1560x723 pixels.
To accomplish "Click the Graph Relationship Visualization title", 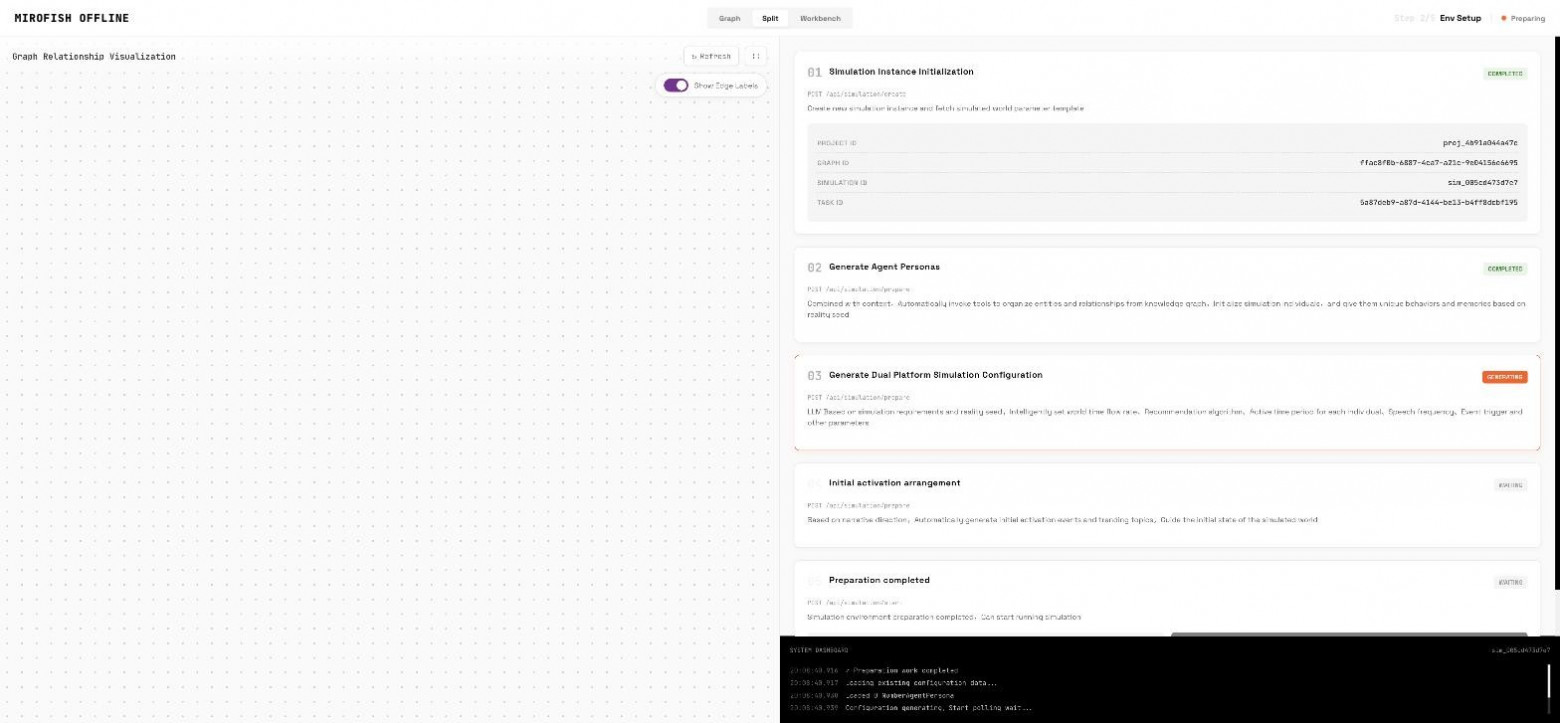I will click(94, 57).
